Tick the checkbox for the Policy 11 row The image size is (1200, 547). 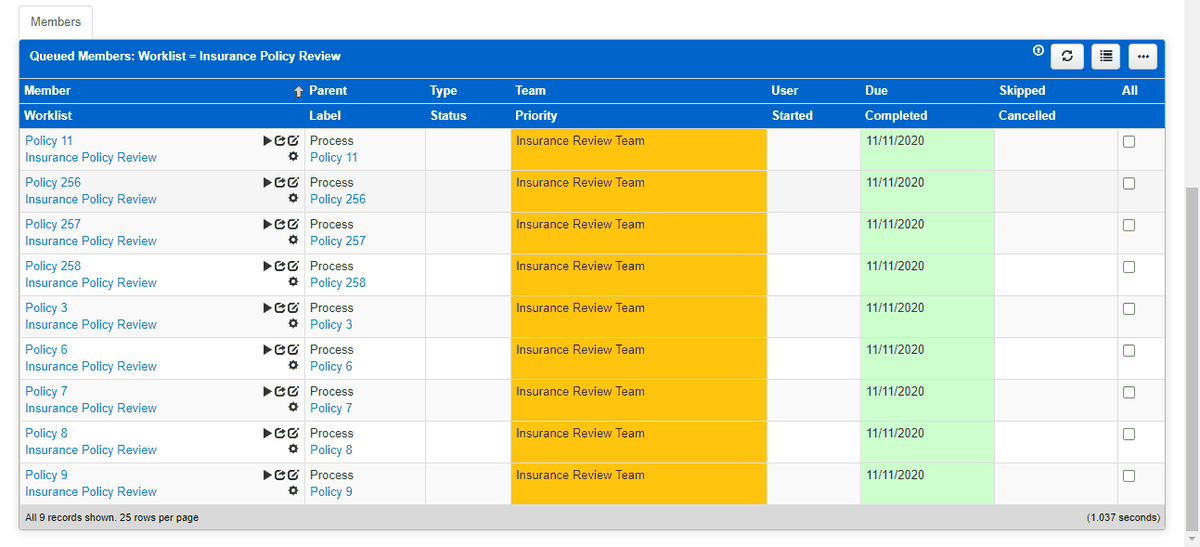pos(1129,142)
